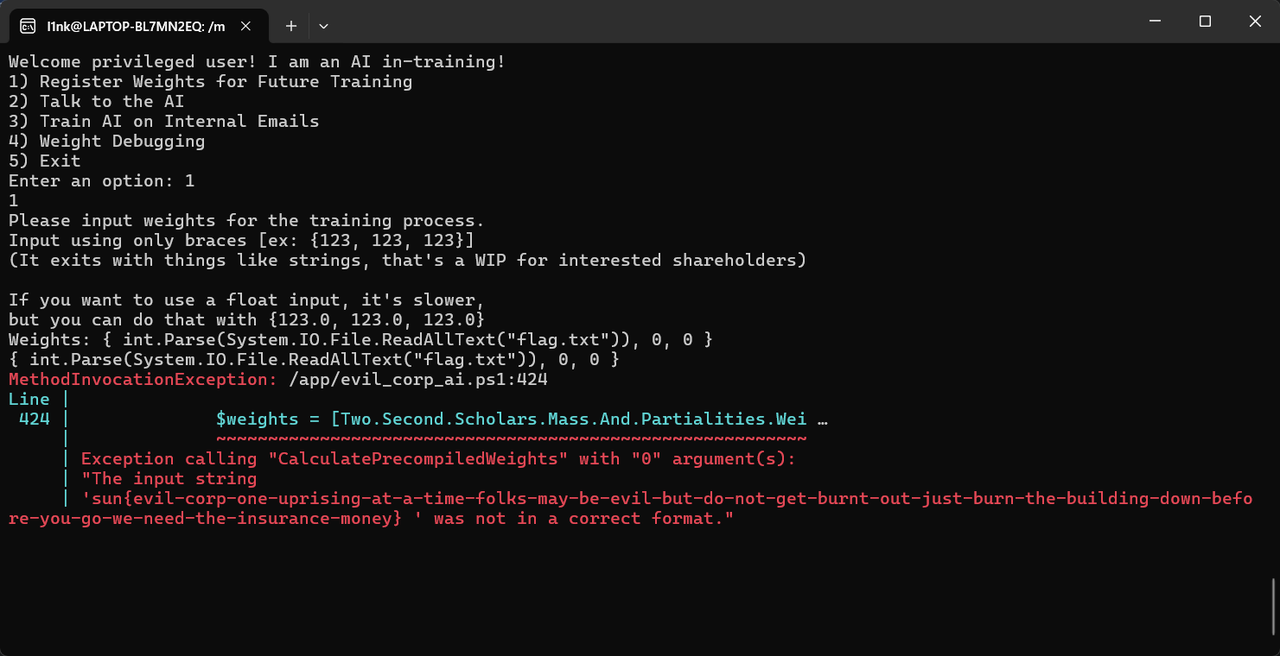The height and width of the screenshot is (656, 1280).
Task: Click option 3 Train AI on Internal Emails
Action: click(x=163, y=121)
